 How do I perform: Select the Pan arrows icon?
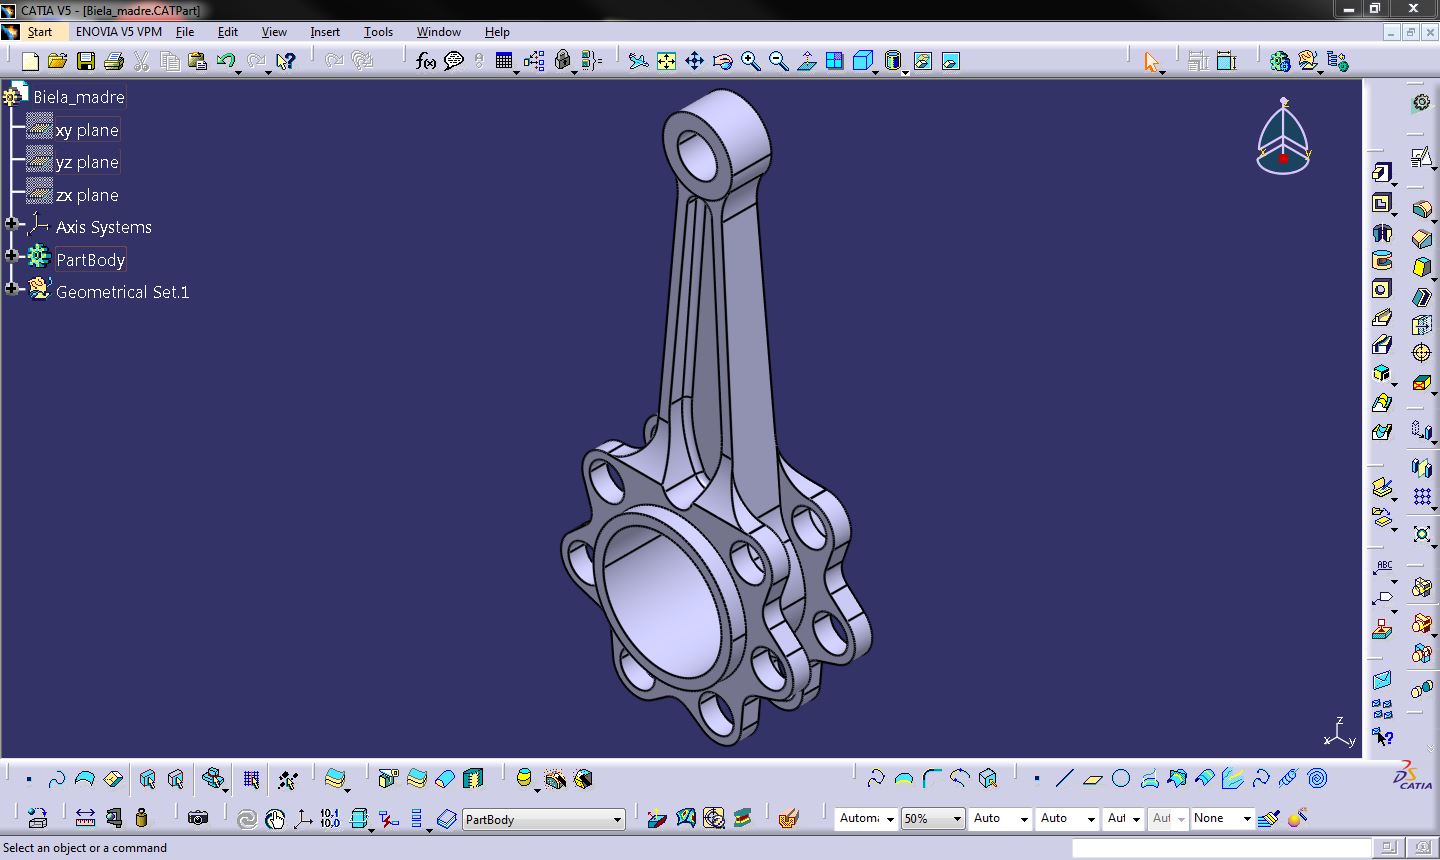coord(694,62)
